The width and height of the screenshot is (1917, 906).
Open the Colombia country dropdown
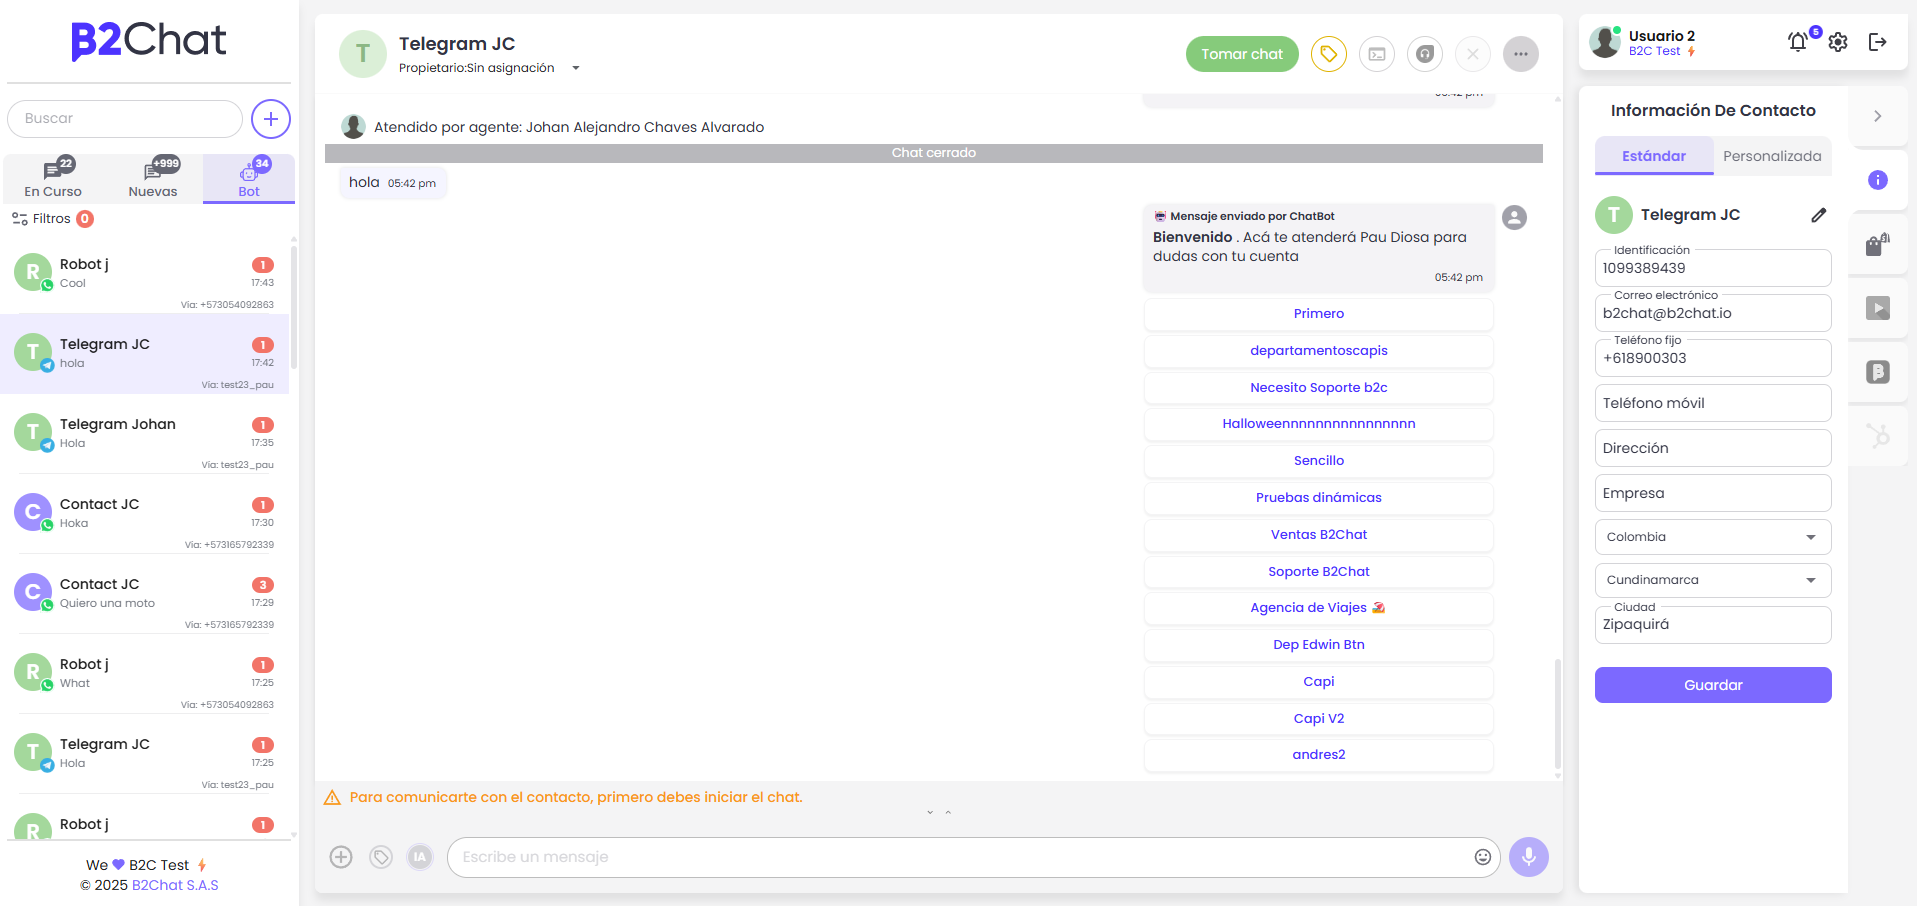[x=1712, y=537]
